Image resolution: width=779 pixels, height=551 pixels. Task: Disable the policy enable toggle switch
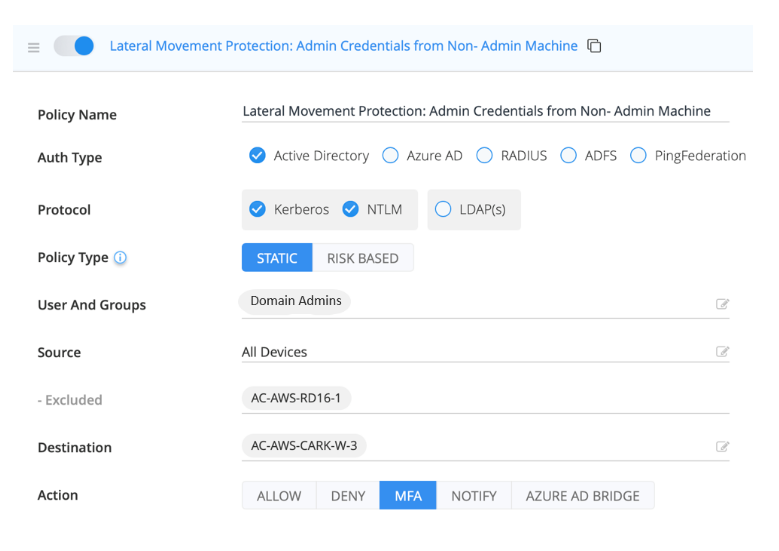click(74, 46)
